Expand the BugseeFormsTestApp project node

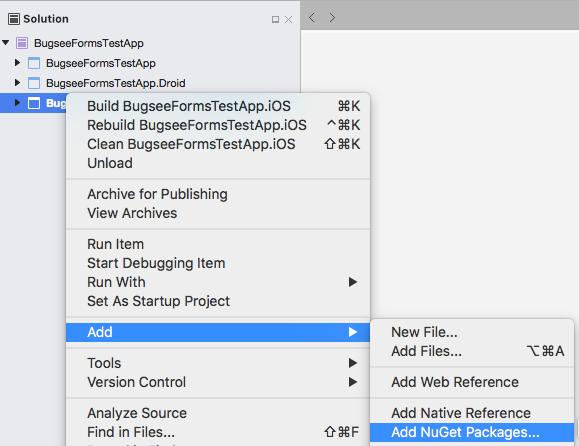(17, 62)
